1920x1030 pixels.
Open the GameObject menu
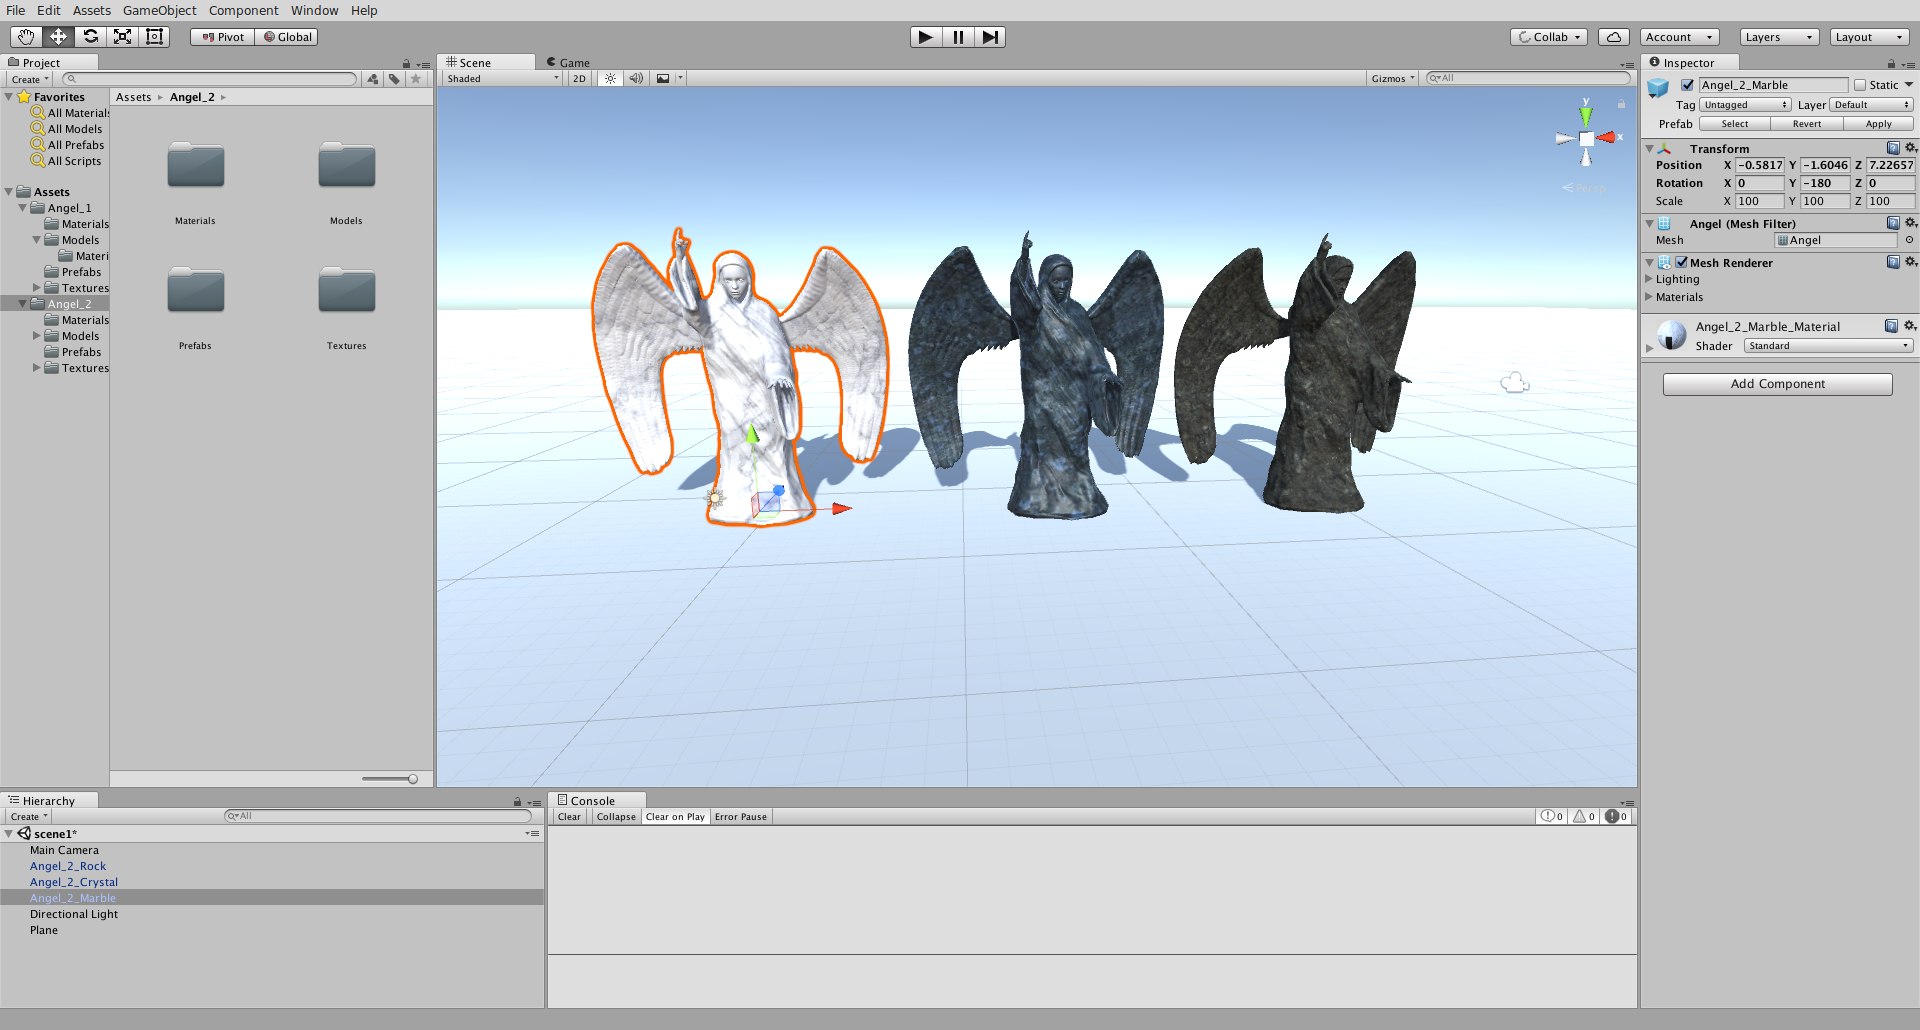click(x=159, y=10)
